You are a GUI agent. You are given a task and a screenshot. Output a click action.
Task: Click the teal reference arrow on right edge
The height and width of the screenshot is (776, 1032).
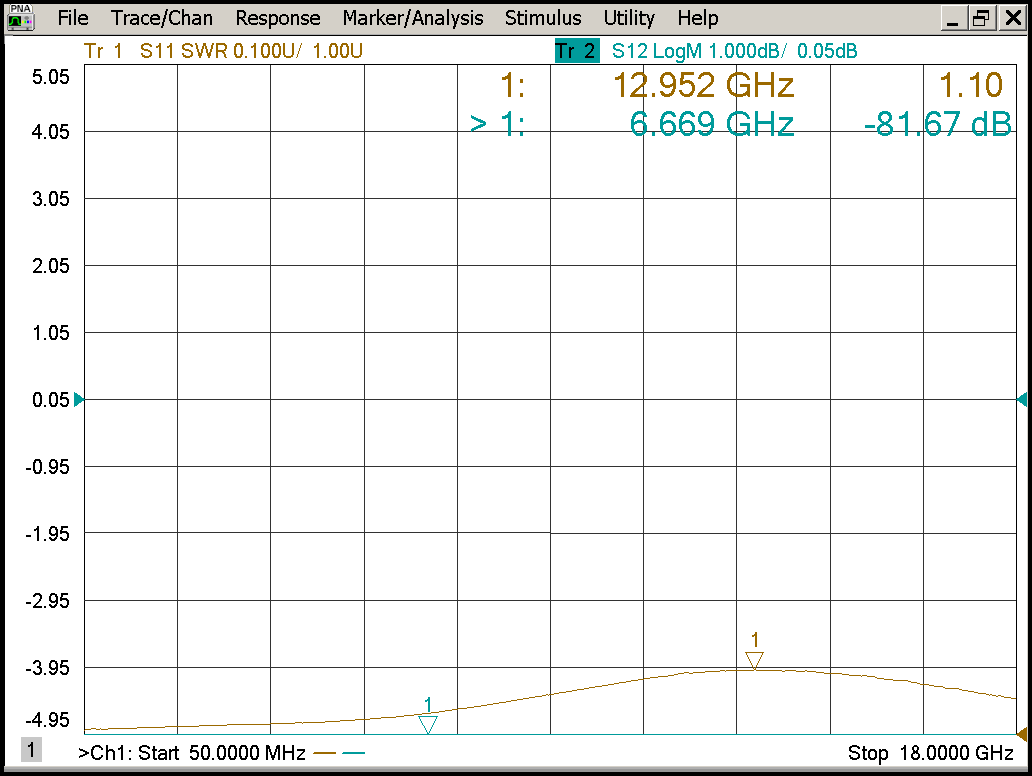(x=1022, y=399)
